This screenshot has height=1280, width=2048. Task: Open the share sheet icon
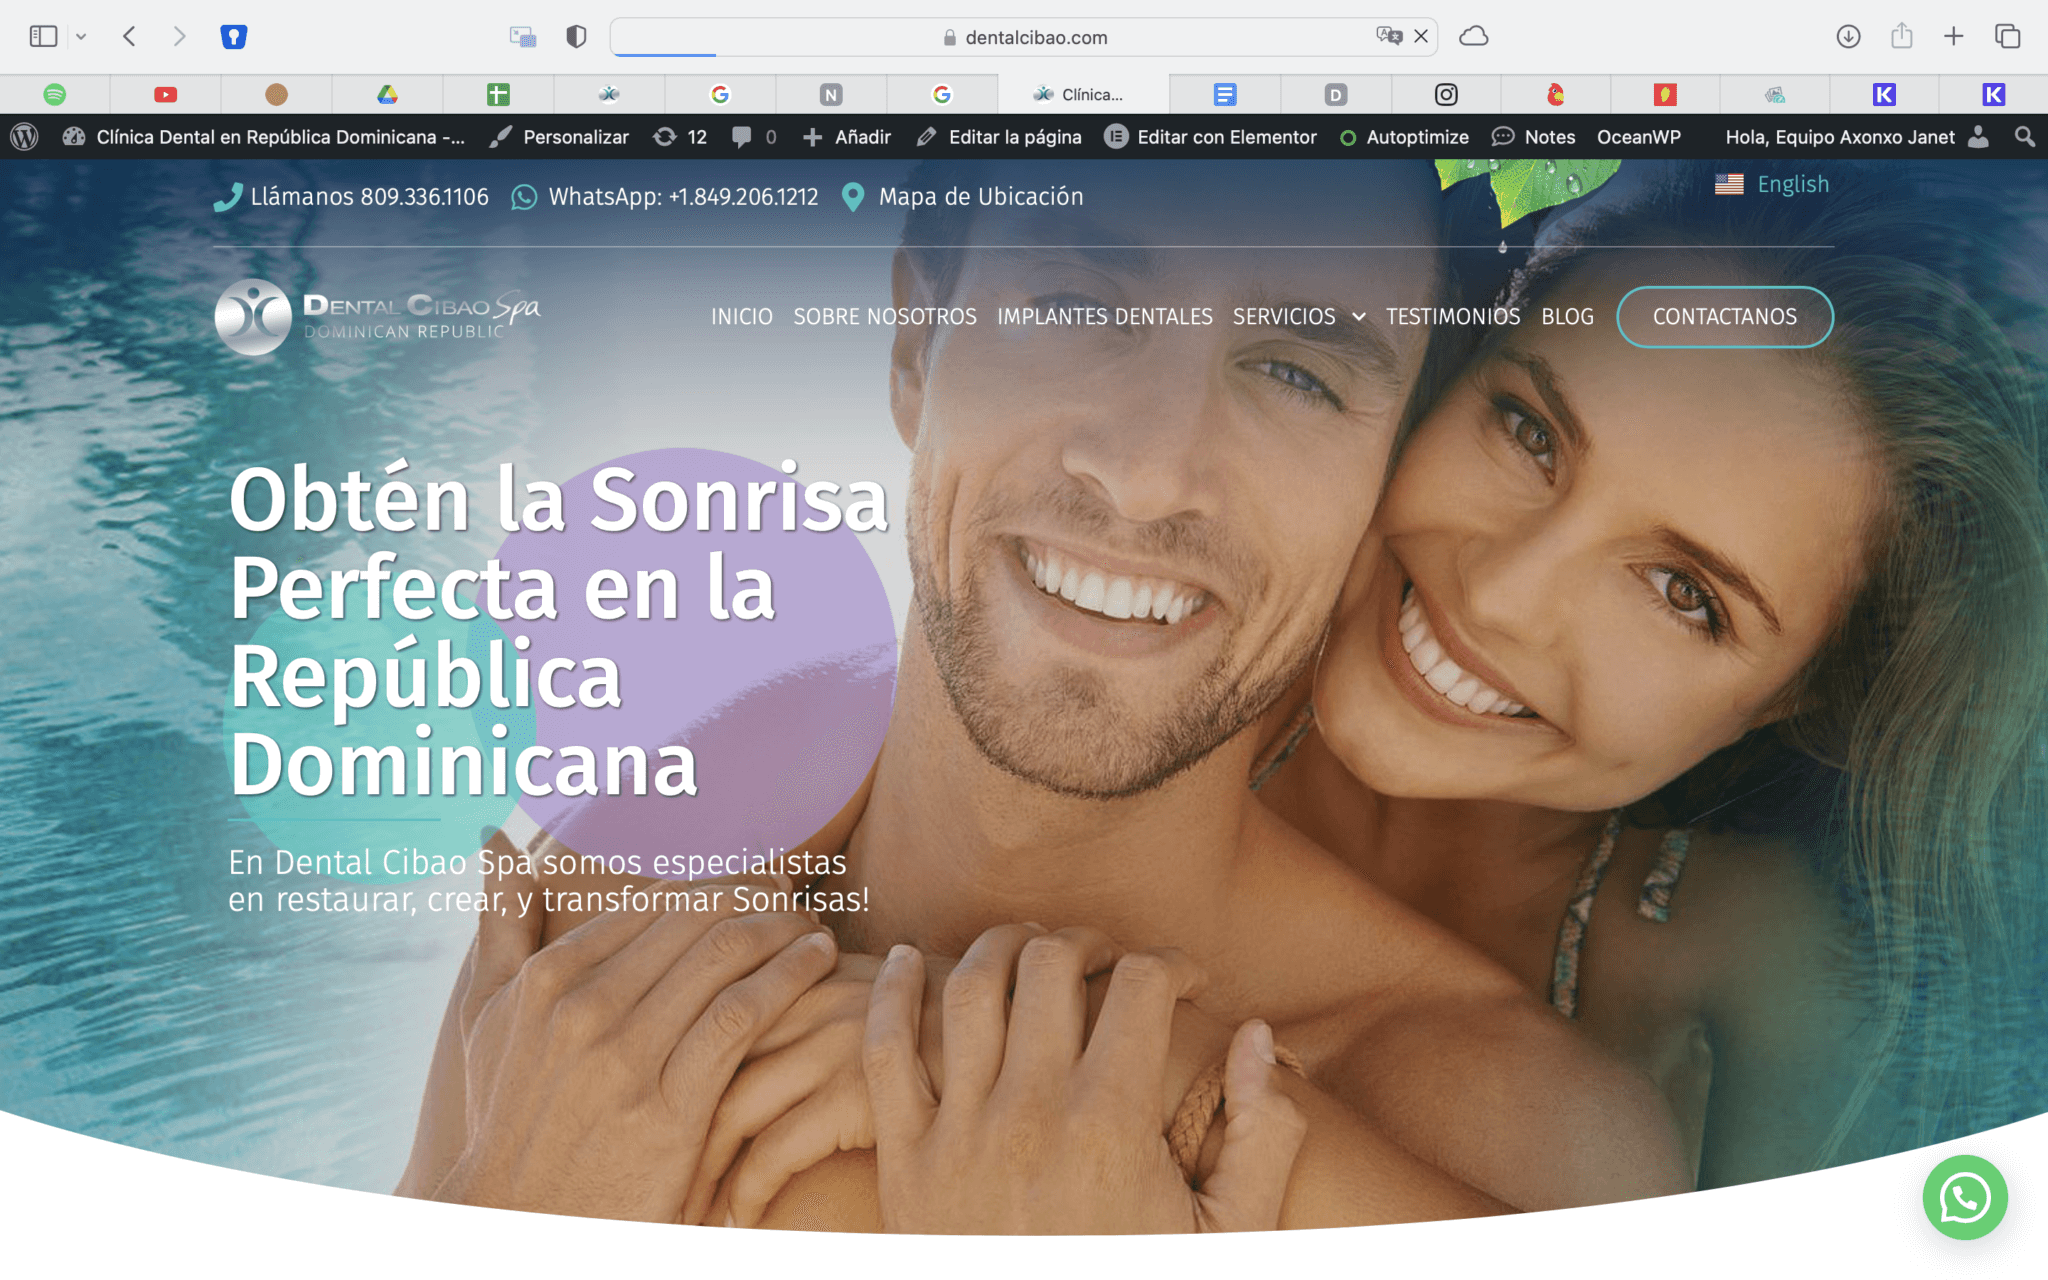pyautogui.click(x=1901, y=36)
